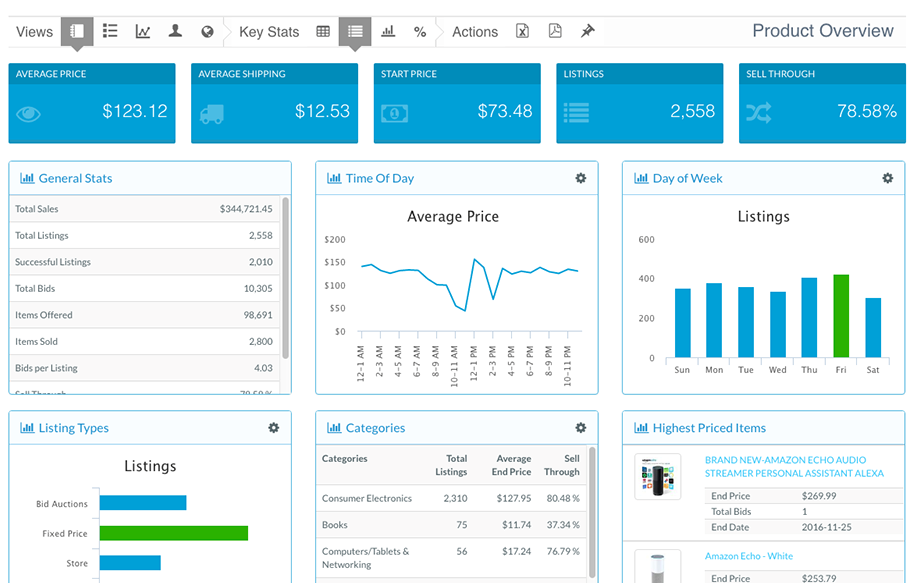Open the Day of Week panel settings gear
The width and height of the screenshot is (915, 583).
[x=887, y=178]
